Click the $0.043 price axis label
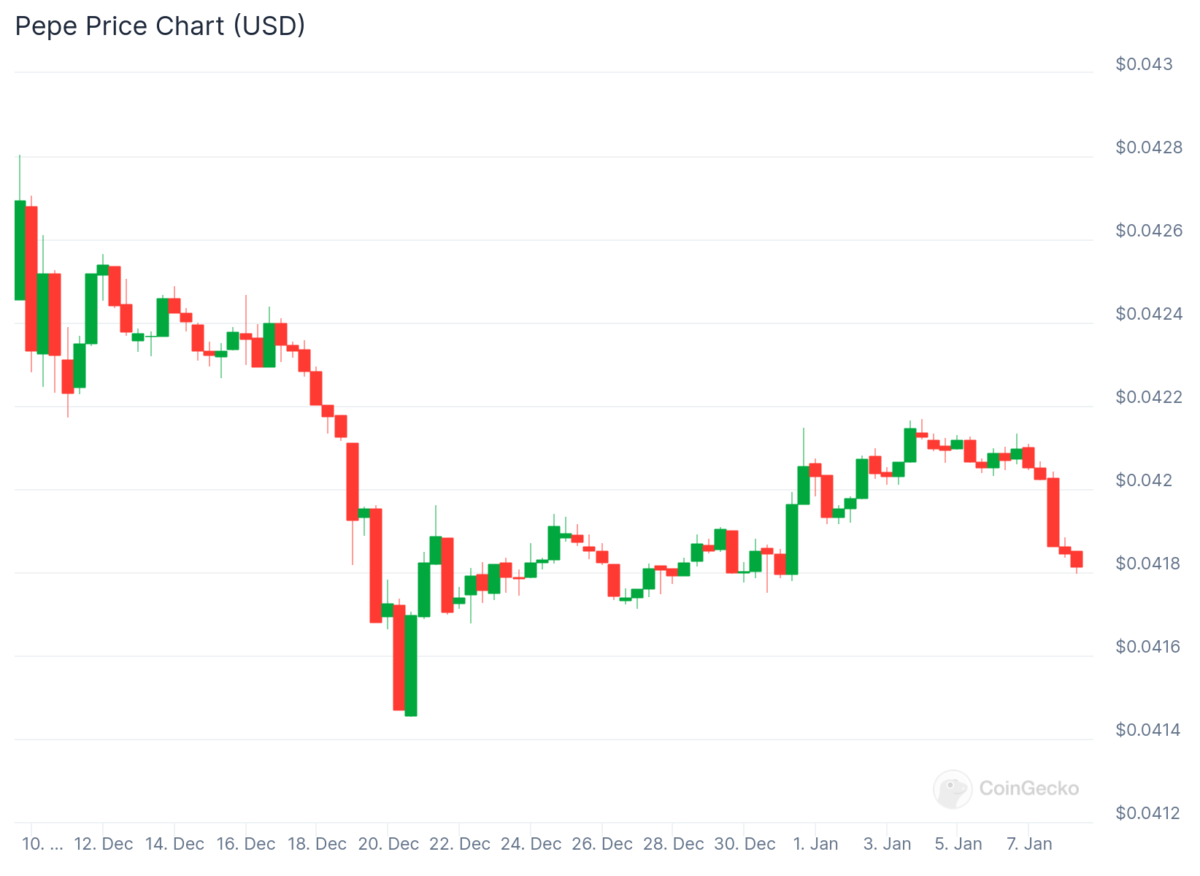 (x=1144, y=65)
